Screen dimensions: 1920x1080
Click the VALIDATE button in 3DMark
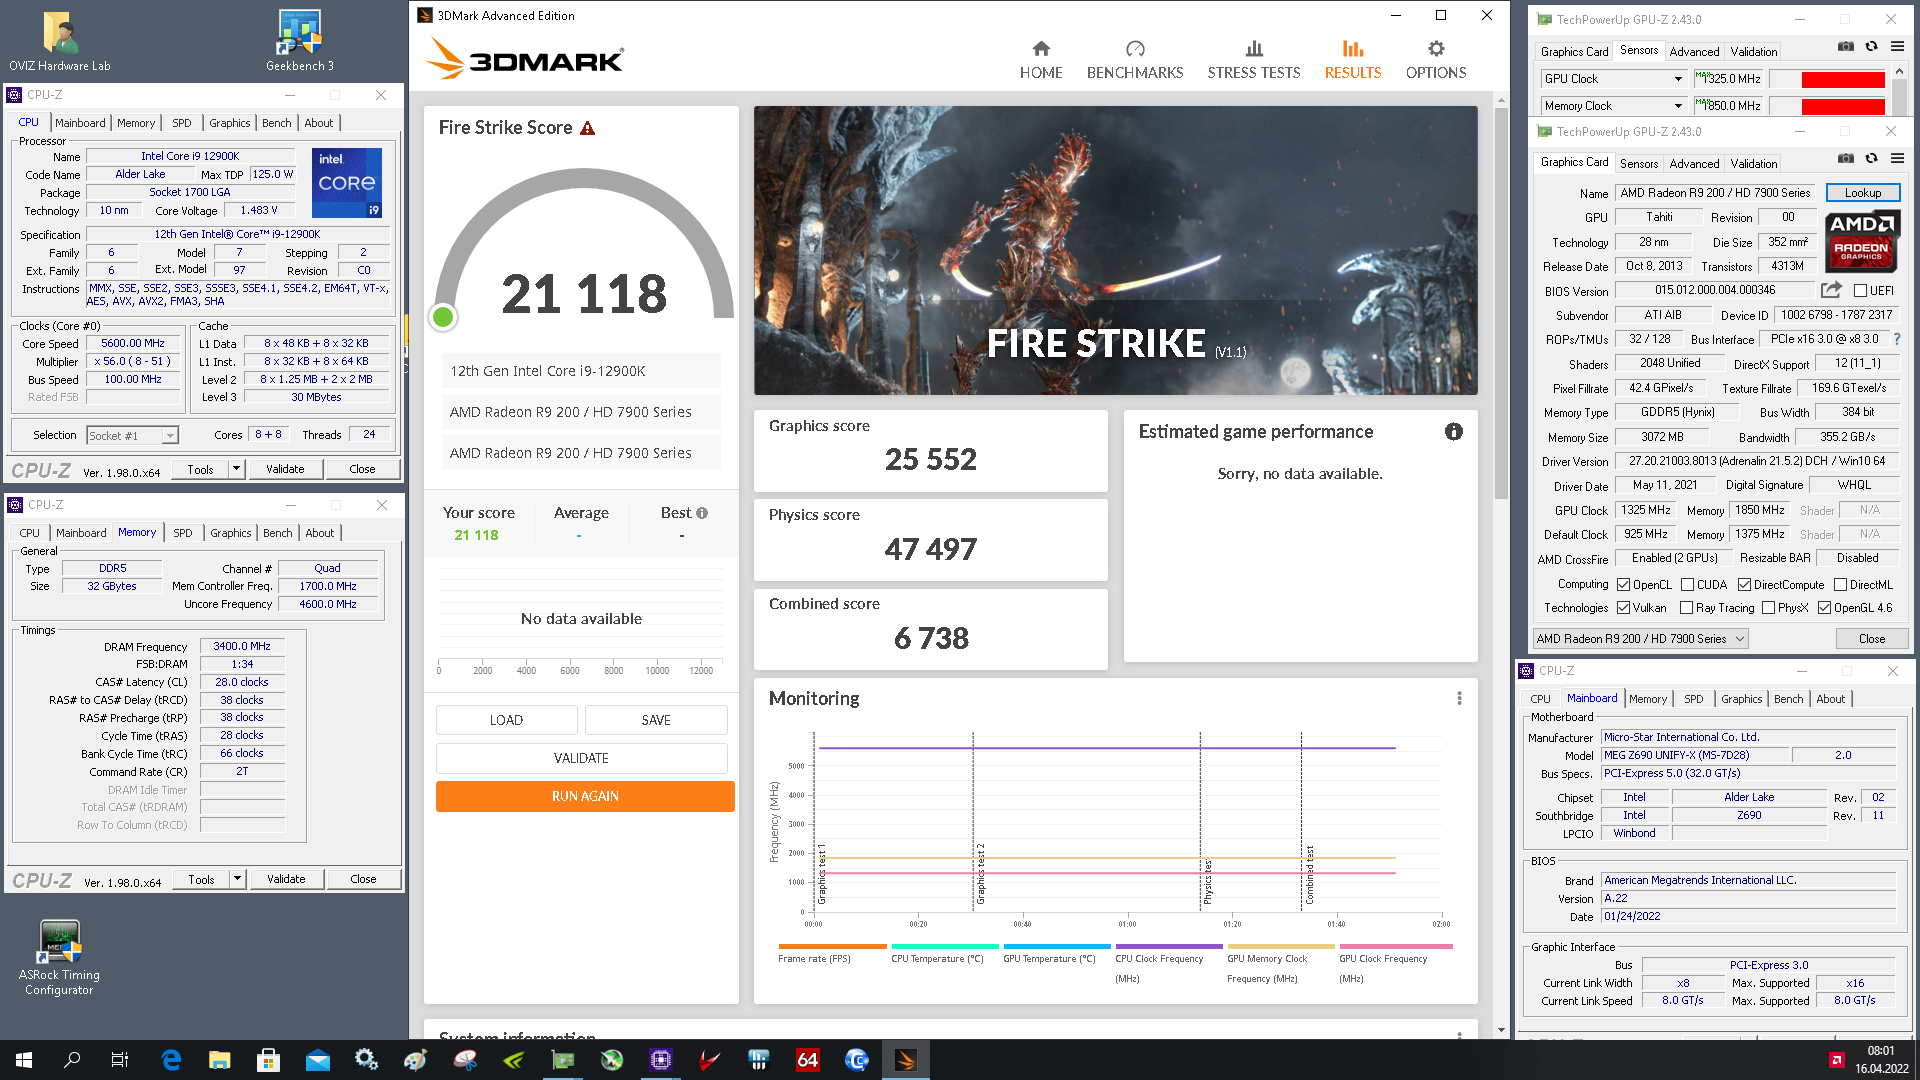click(x=581, y=758)
